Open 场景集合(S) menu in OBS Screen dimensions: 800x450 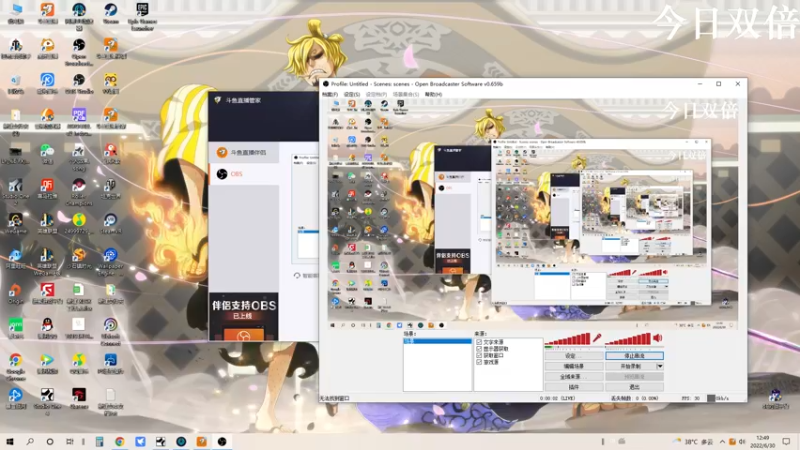(406, 94)
